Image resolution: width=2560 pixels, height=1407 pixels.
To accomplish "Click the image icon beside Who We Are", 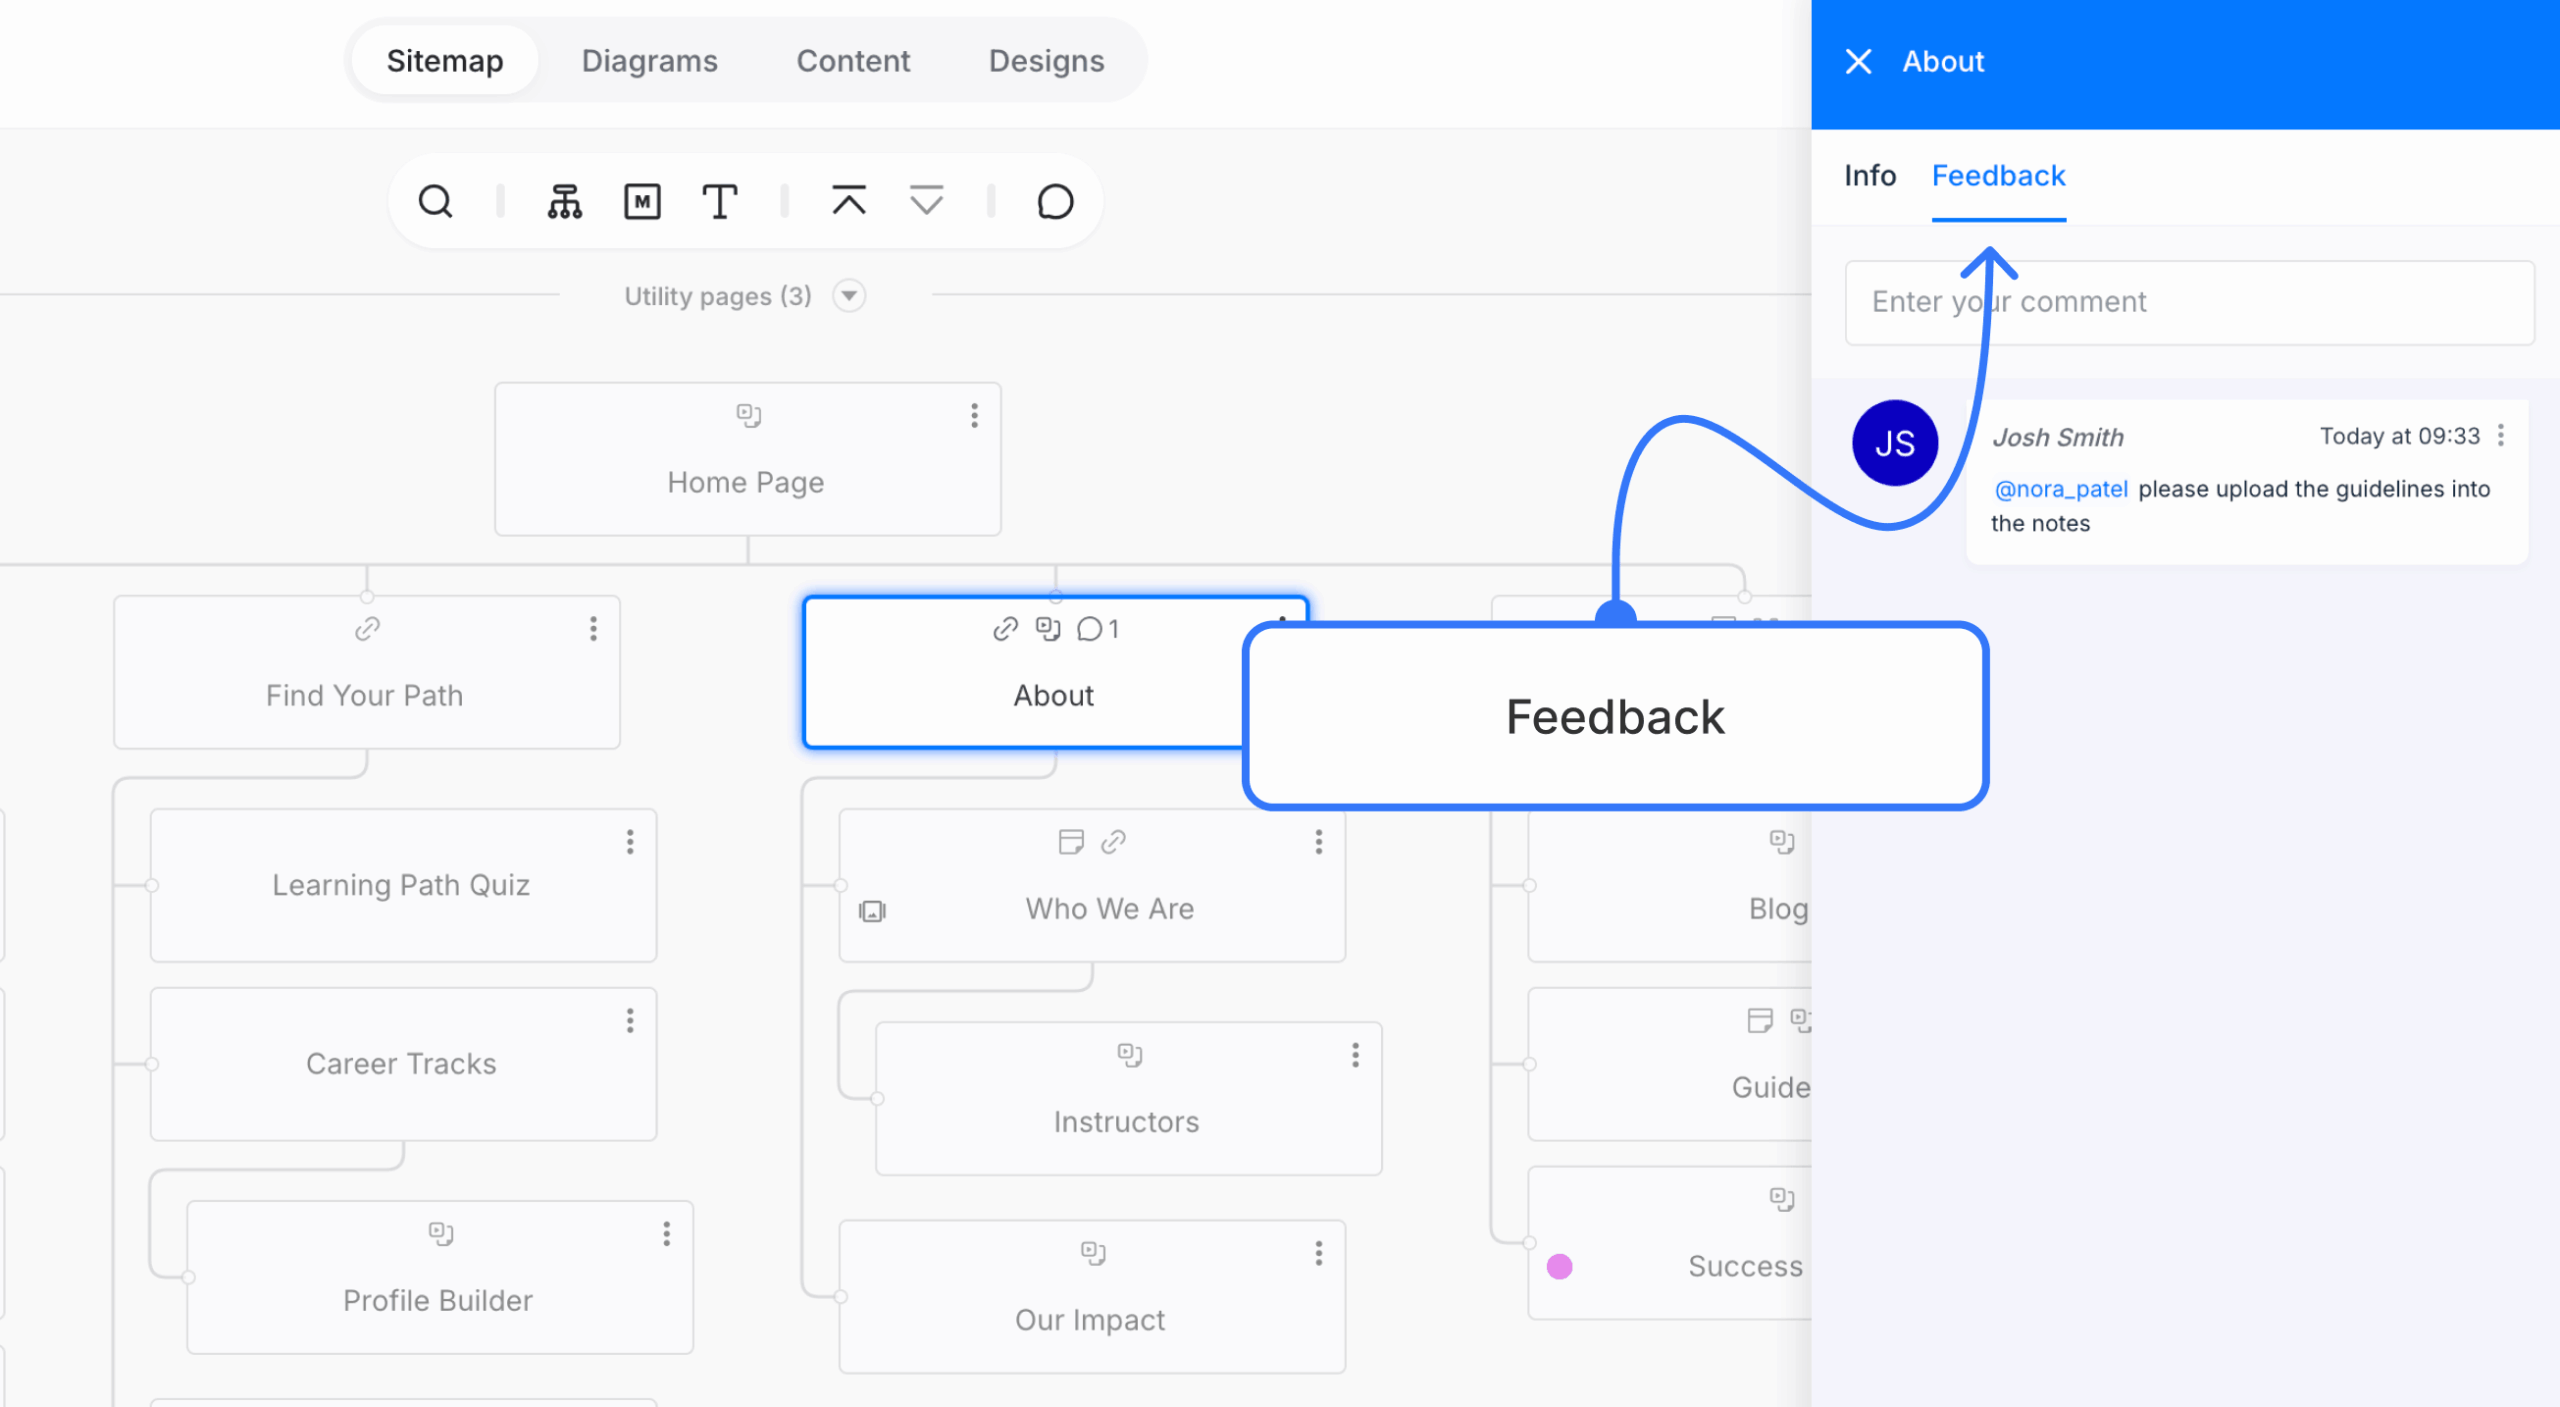I will [872, 910].
